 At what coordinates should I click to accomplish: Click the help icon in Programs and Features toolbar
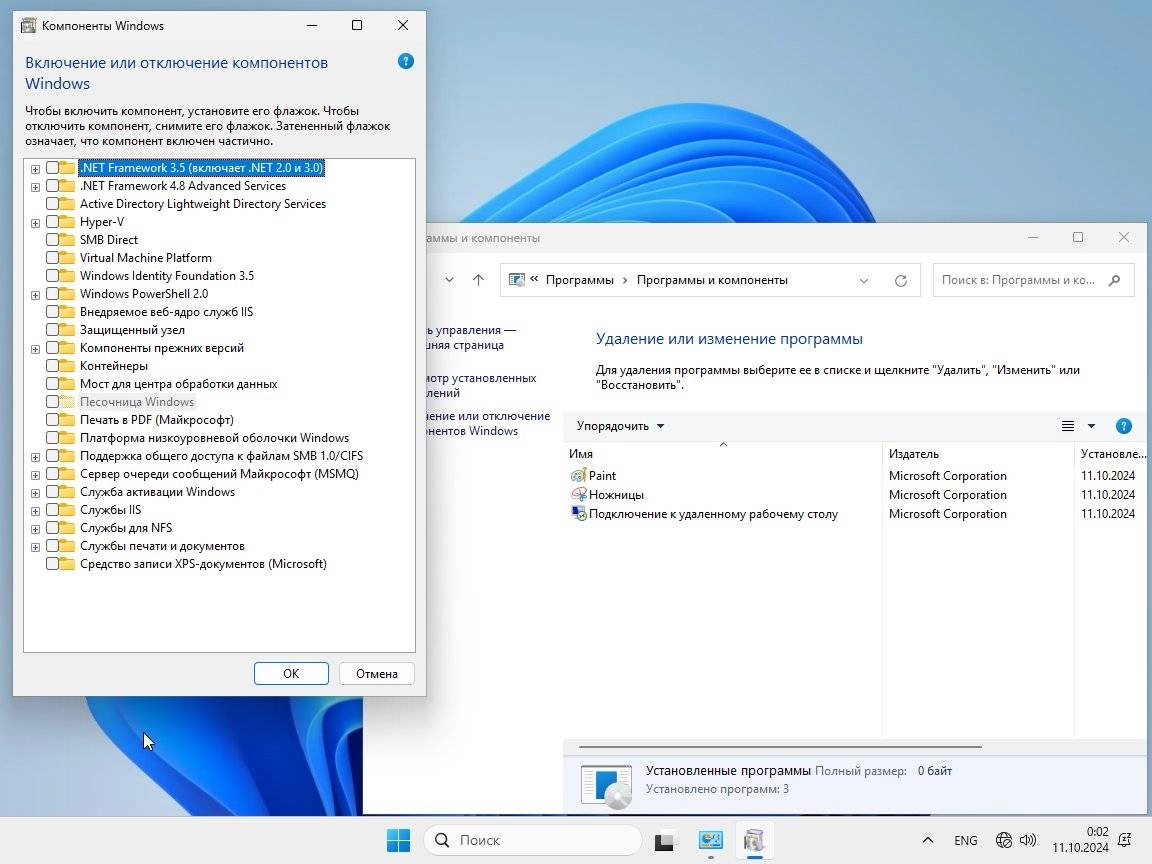click(x=1123, y=426)
